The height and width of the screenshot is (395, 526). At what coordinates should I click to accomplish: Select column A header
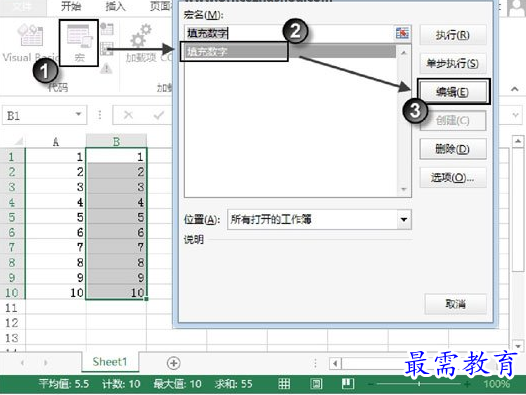pyautogui.click(x=56, y=141)
